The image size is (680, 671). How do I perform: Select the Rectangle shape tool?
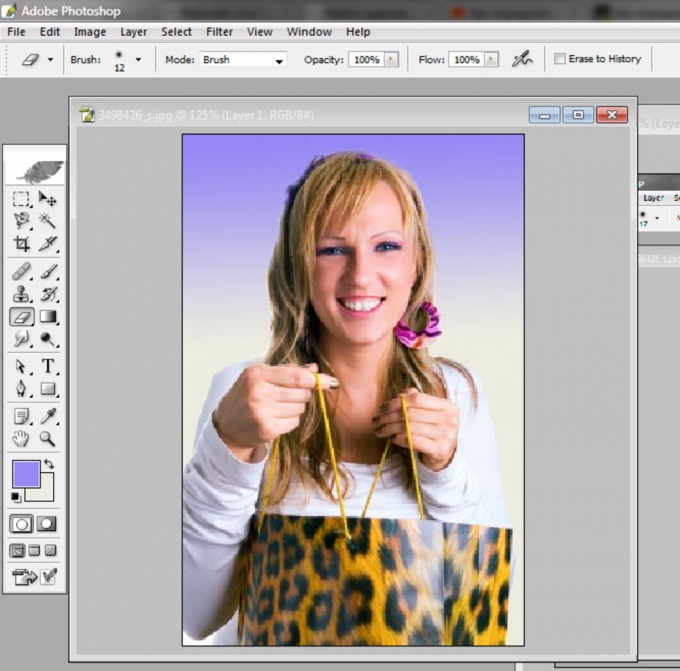click(x=48, y=389)
